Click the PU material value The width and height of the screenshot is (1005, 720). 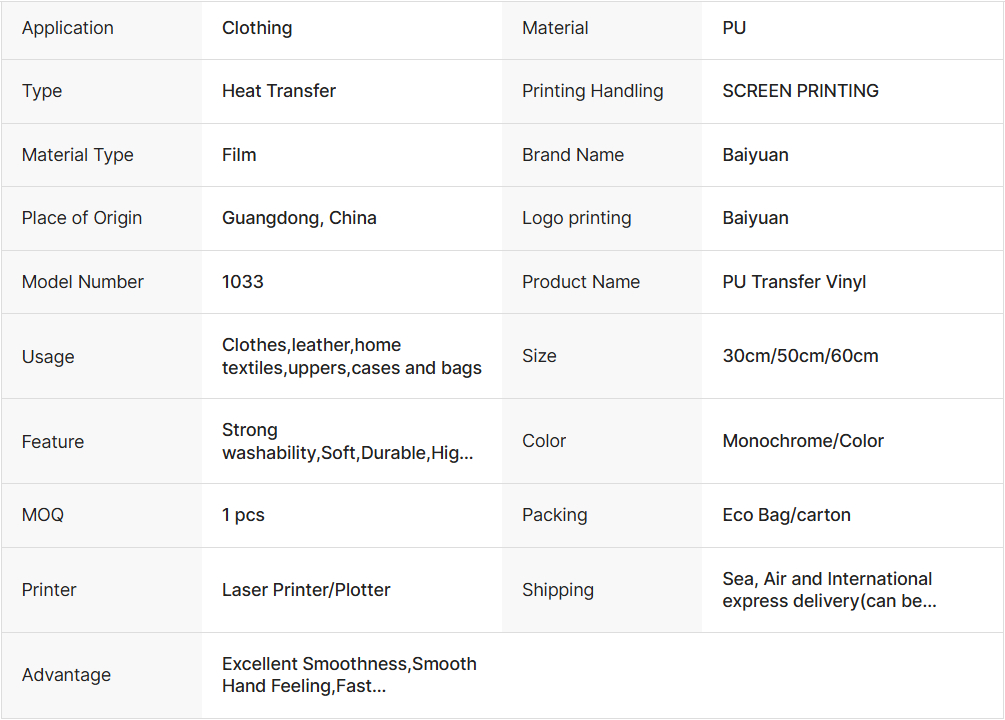(x=734, y=28)
